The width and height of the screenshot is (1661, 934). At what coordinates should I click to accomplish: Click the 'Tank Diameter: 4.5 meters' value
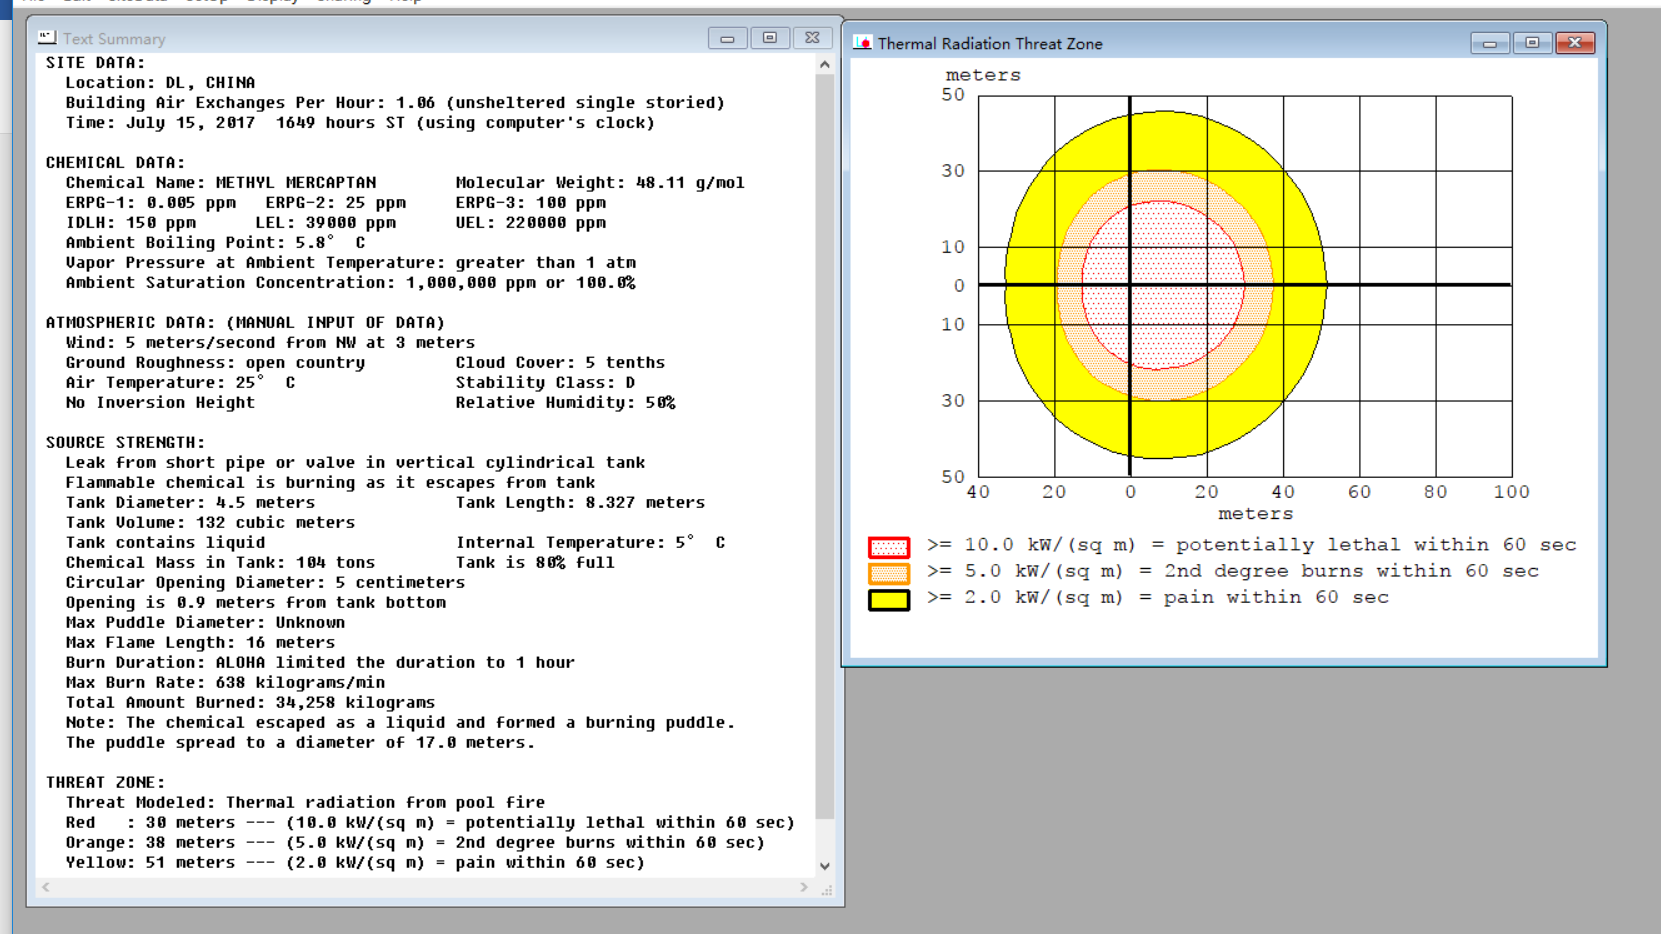click(x=190, y=503)
